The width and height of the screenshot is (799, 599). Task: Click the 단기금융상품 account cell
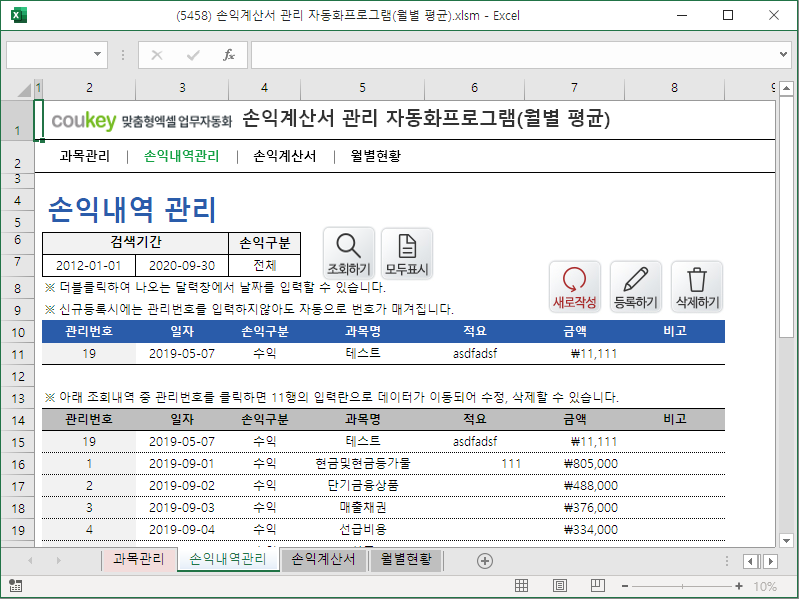pos(362,485)
